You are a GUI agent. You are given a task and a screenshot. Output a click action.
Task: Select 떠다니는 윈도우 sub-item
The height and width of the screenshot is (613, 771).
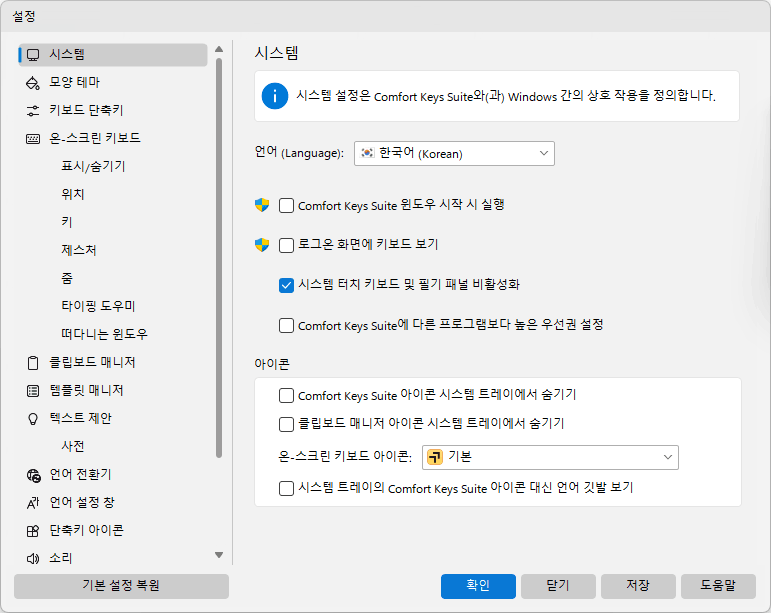(104, 334)
